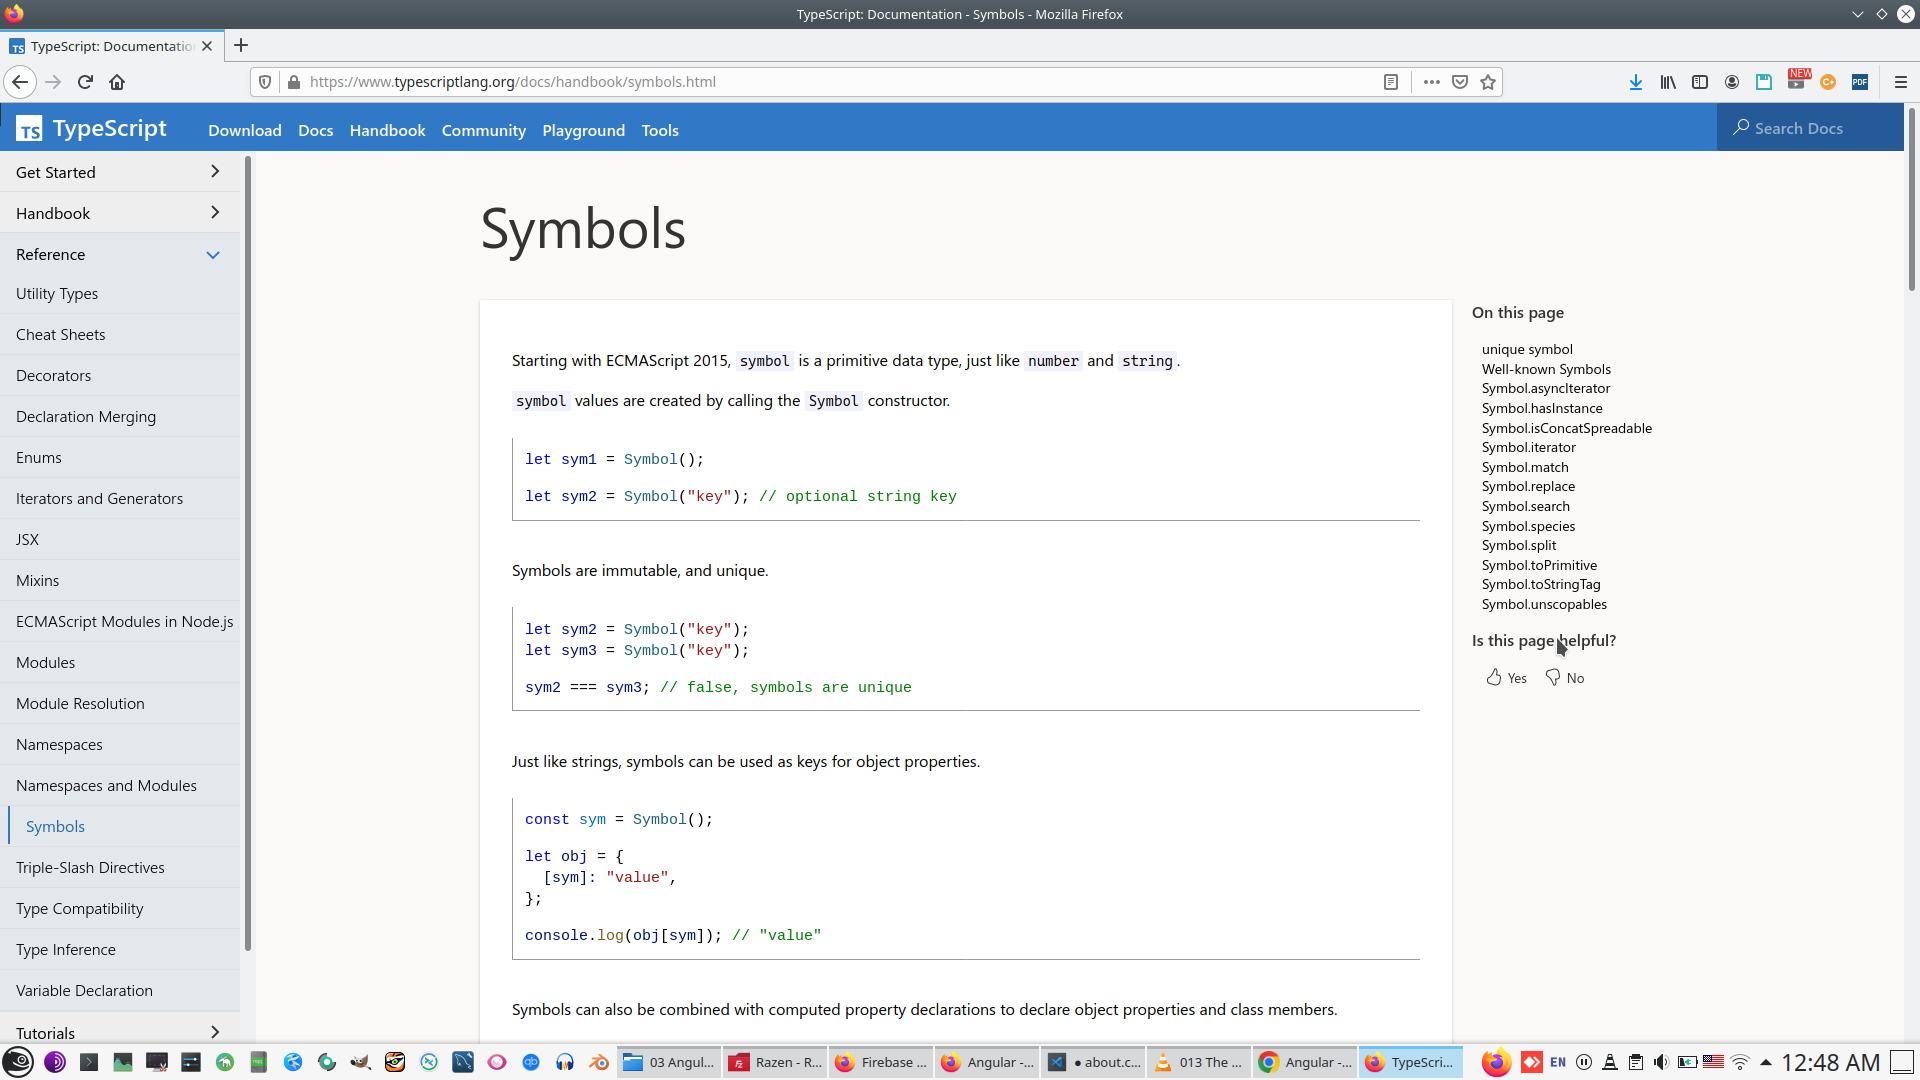
Task: Expand the Tutorials sidebar section
Action: coord(214,1032)
